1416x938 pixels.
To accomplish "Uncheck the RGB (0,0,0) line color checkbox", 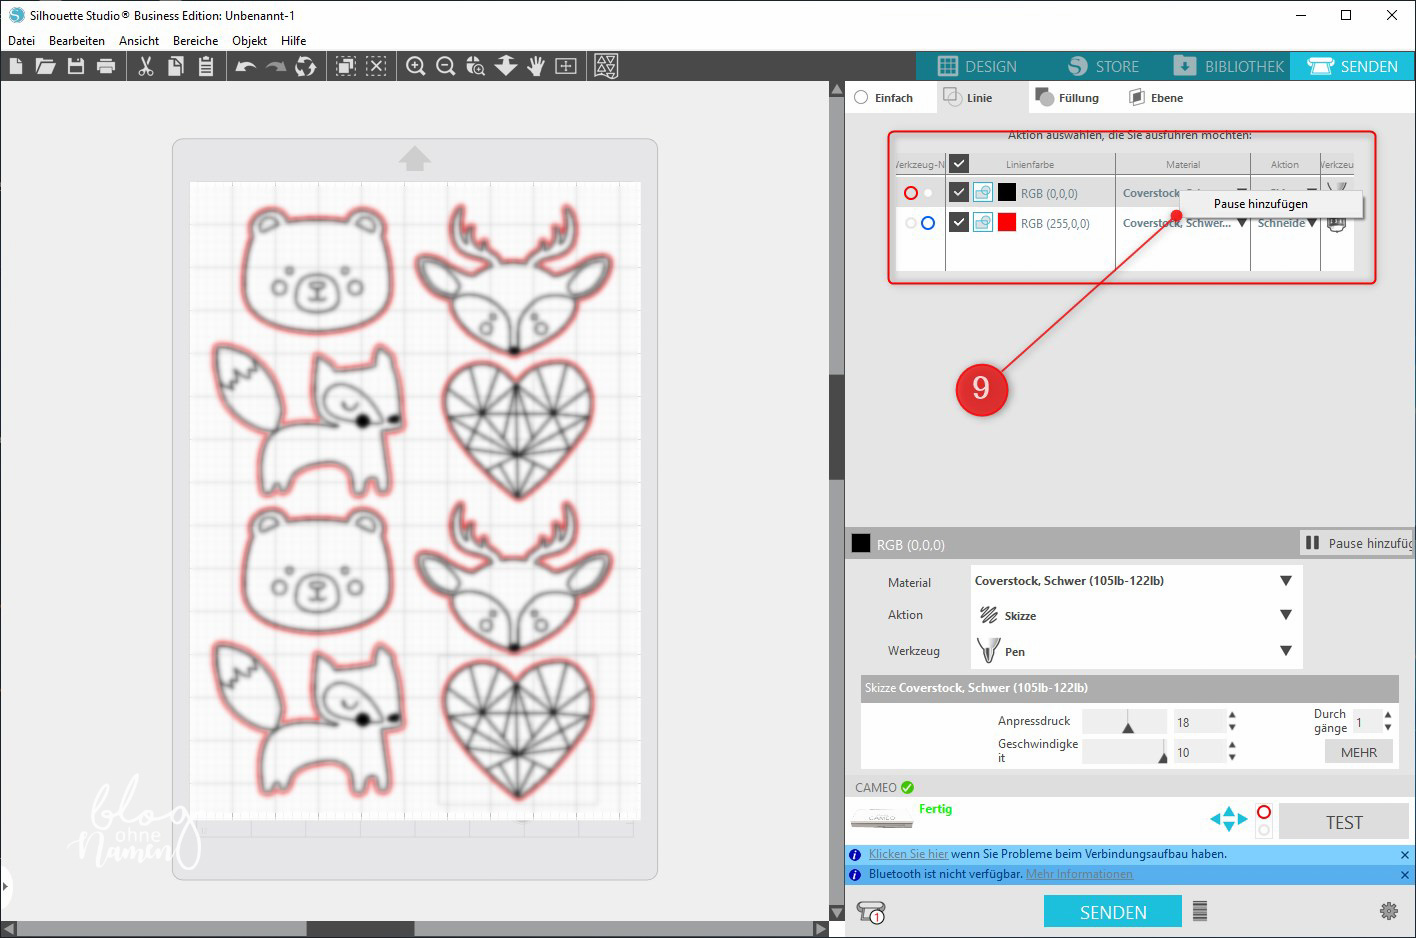I will (x=959, y=192).
